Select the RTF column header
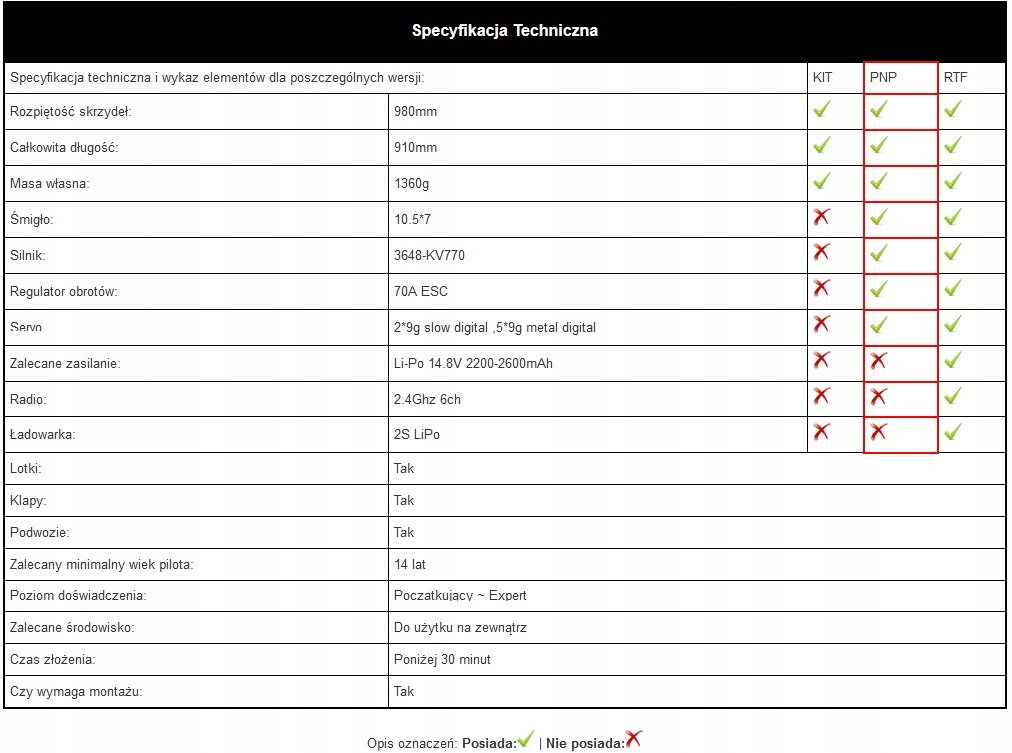Viewport: 1012px width, 753px height. [x=956, y=78]
